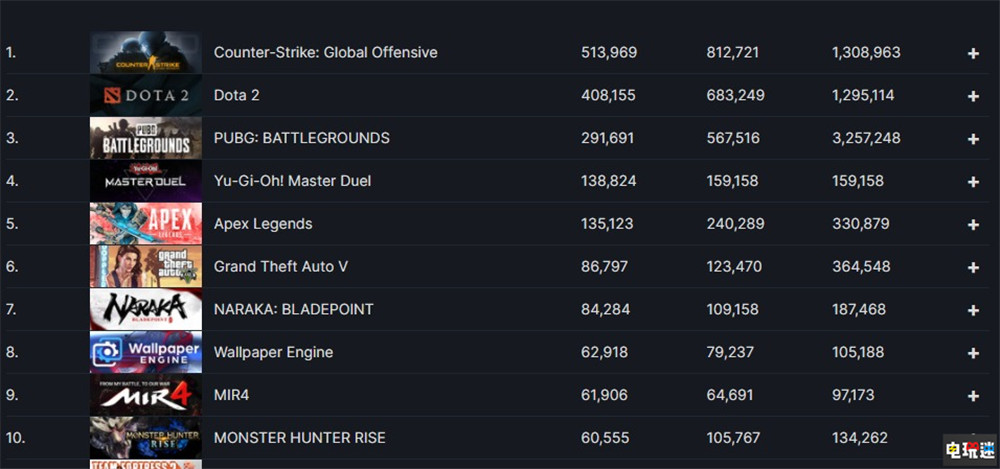Open the Grand Theft Auto V thumbnail
The width and height of the screenshot is (1000, 469).
pyautogui.click(x=145, y=267)
